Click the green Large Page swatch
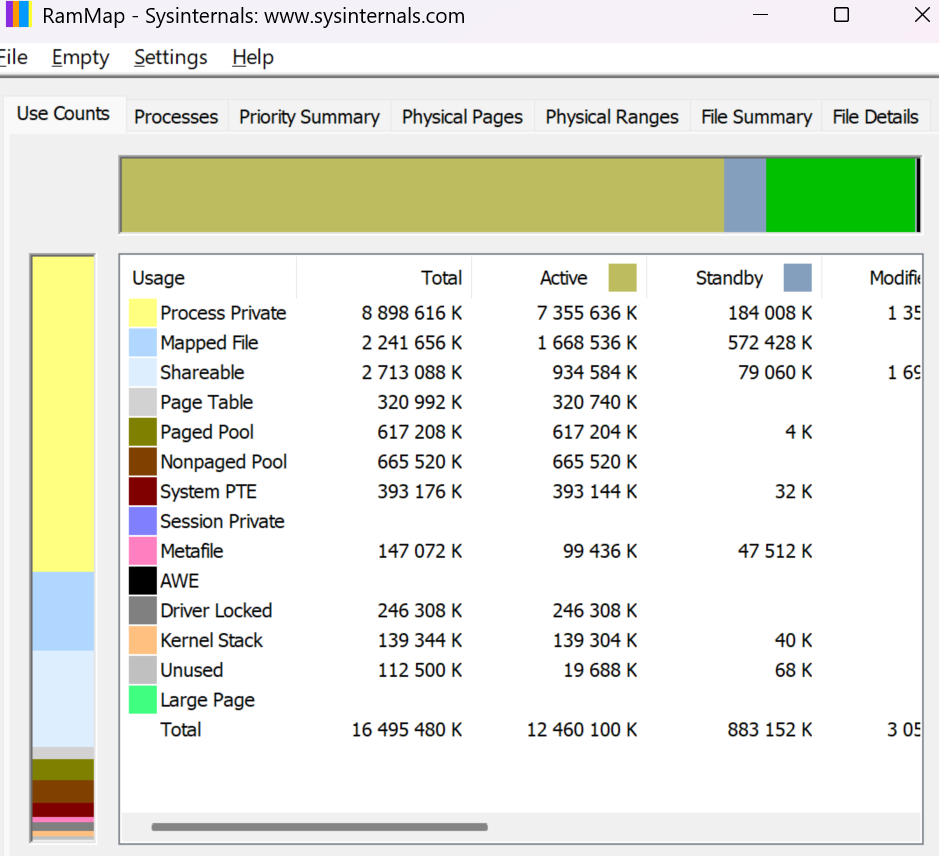Viewport: 939px width, 856px height. click(143, 700)
